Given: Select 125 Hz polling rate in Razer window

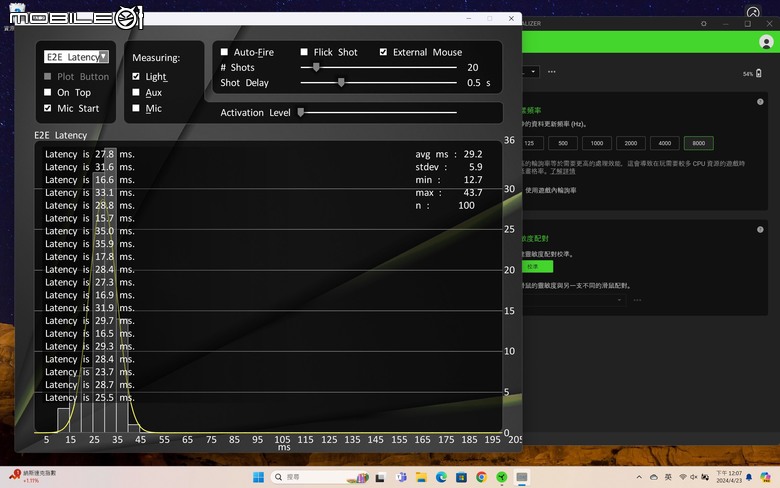Looking at the screenshot, I should pos(531,143).
